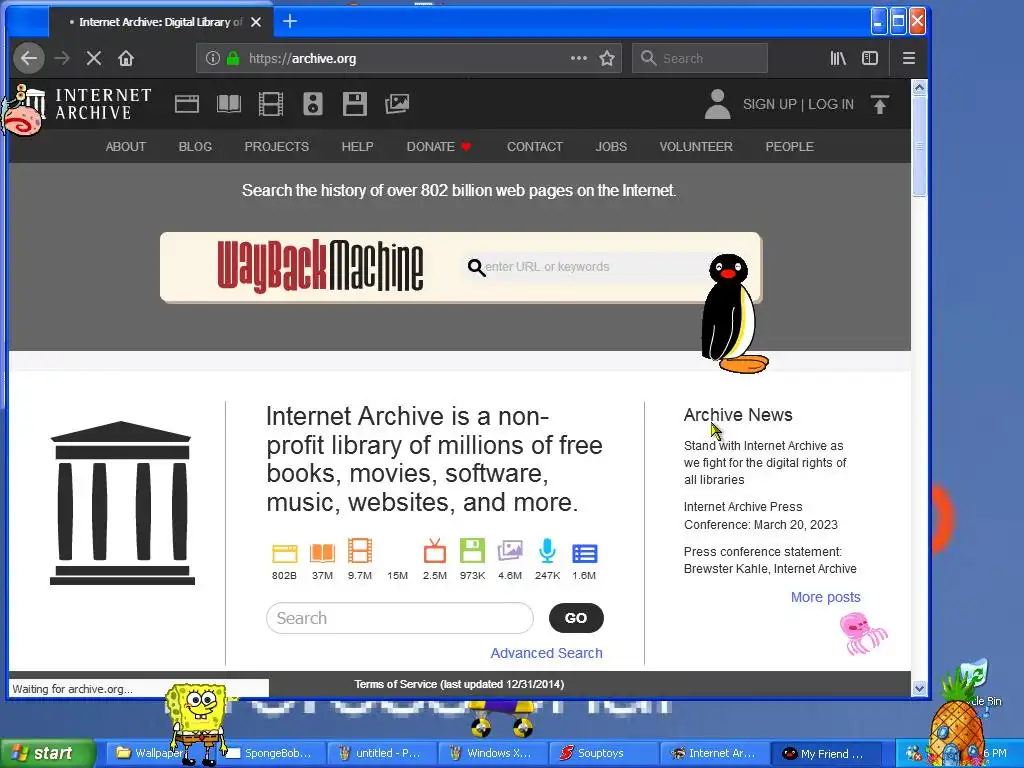Focus the main Archive Search field
This screenshot has height=768, width=1024.
(x=400, y=618)
